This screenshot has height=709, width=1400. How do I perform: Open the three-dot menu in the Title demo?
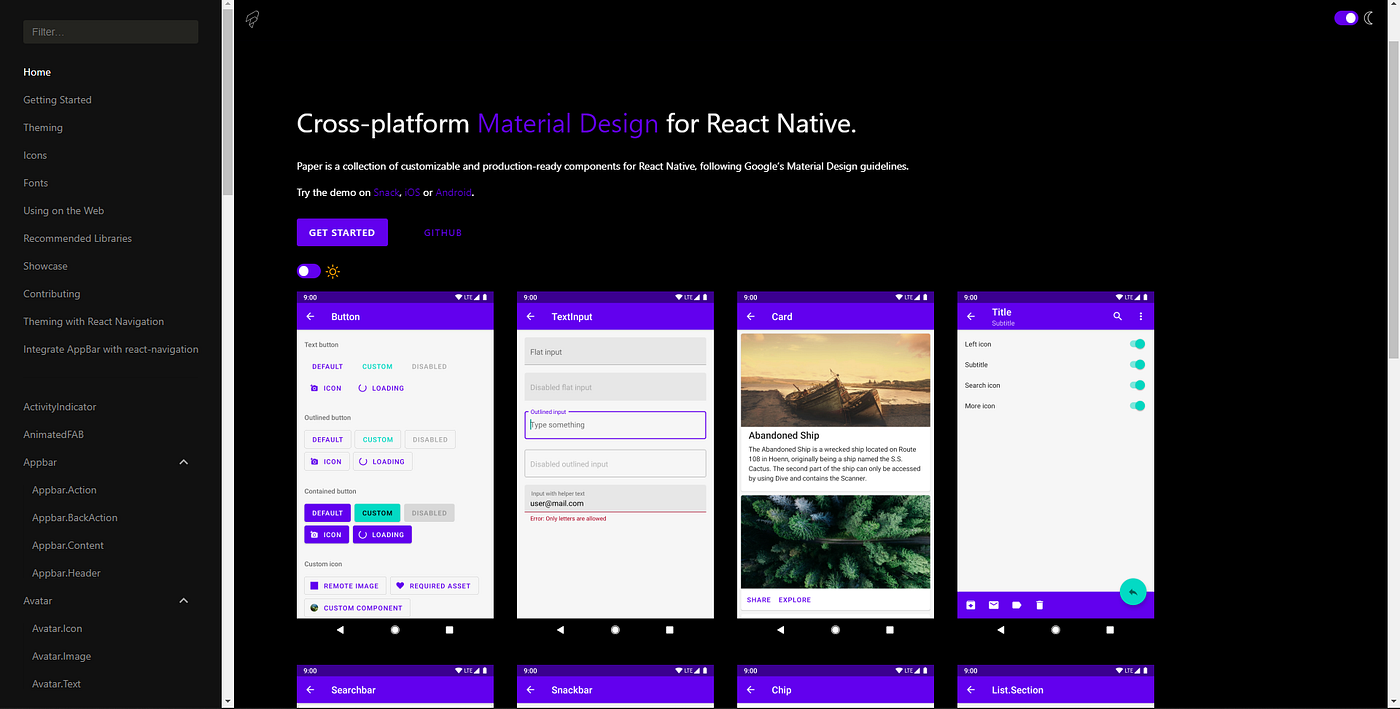tap(1141, 314)
